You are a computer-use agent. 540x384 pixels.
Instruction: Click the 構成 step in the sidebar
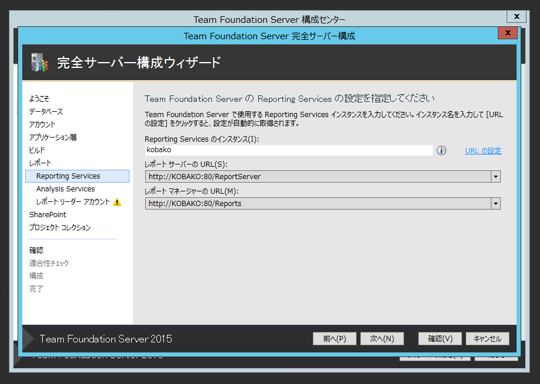36,276
